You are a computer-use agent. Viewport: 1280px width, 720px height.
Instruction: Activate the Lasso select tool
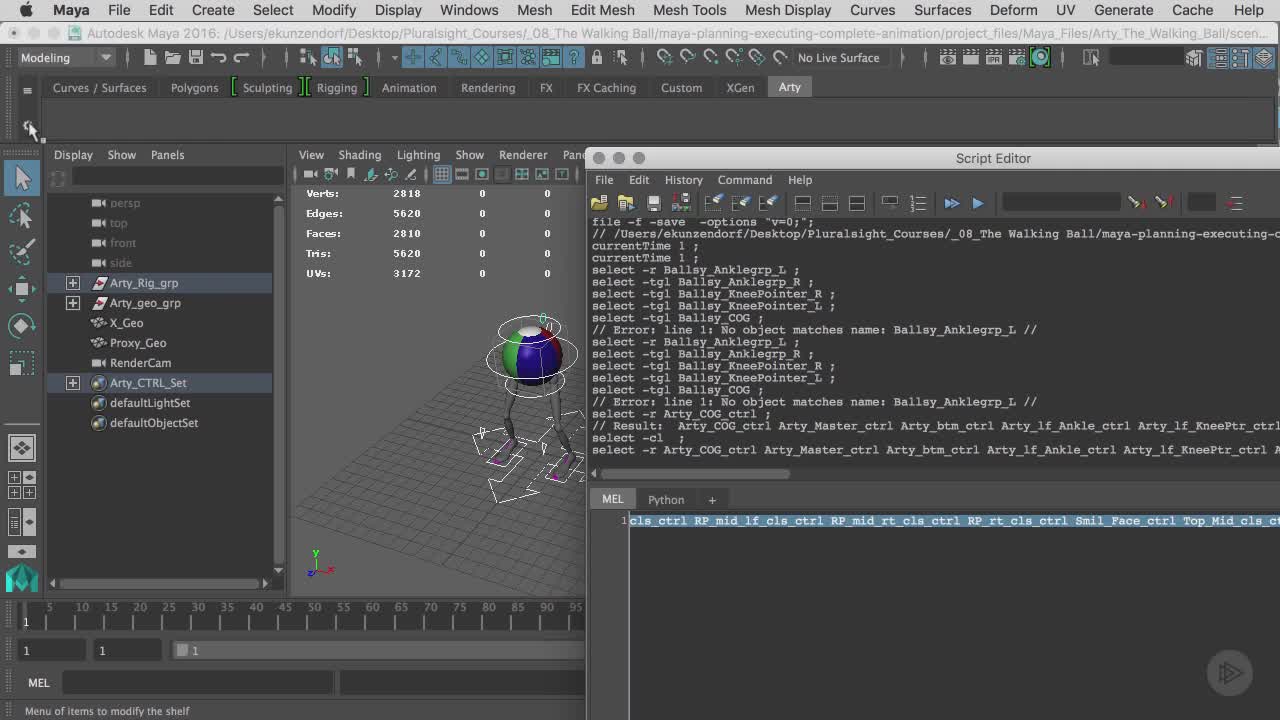point(22,215)
